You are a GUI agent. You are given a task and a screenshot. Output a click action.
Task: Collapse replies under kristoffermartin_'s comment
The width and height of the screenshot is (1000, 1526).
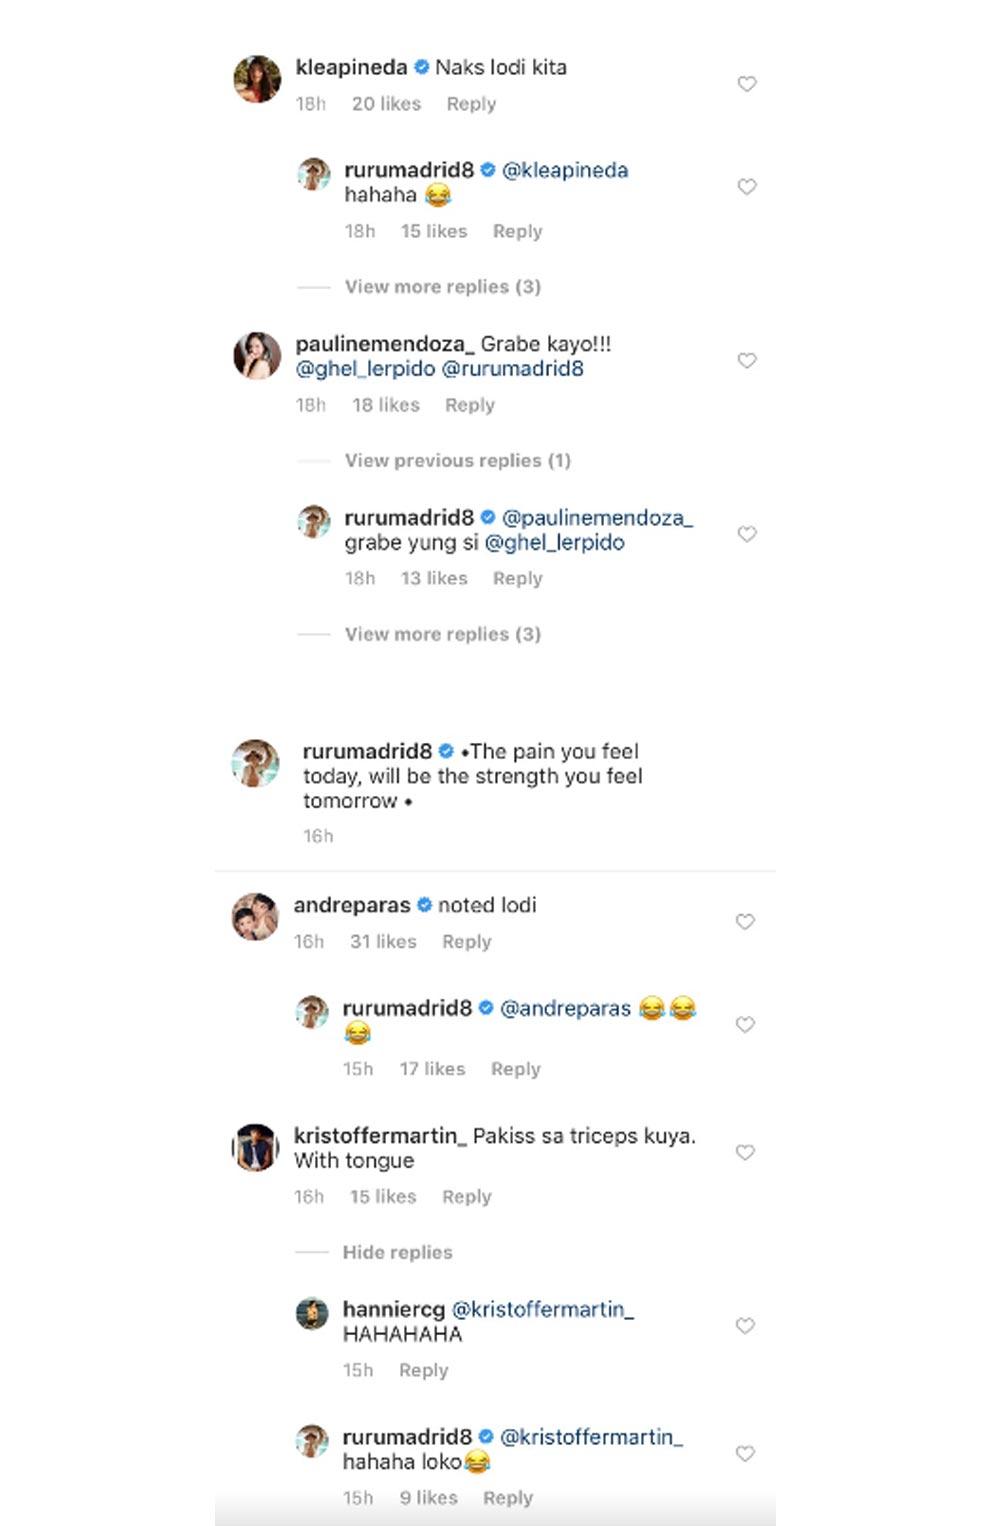tap(397, 1252)
